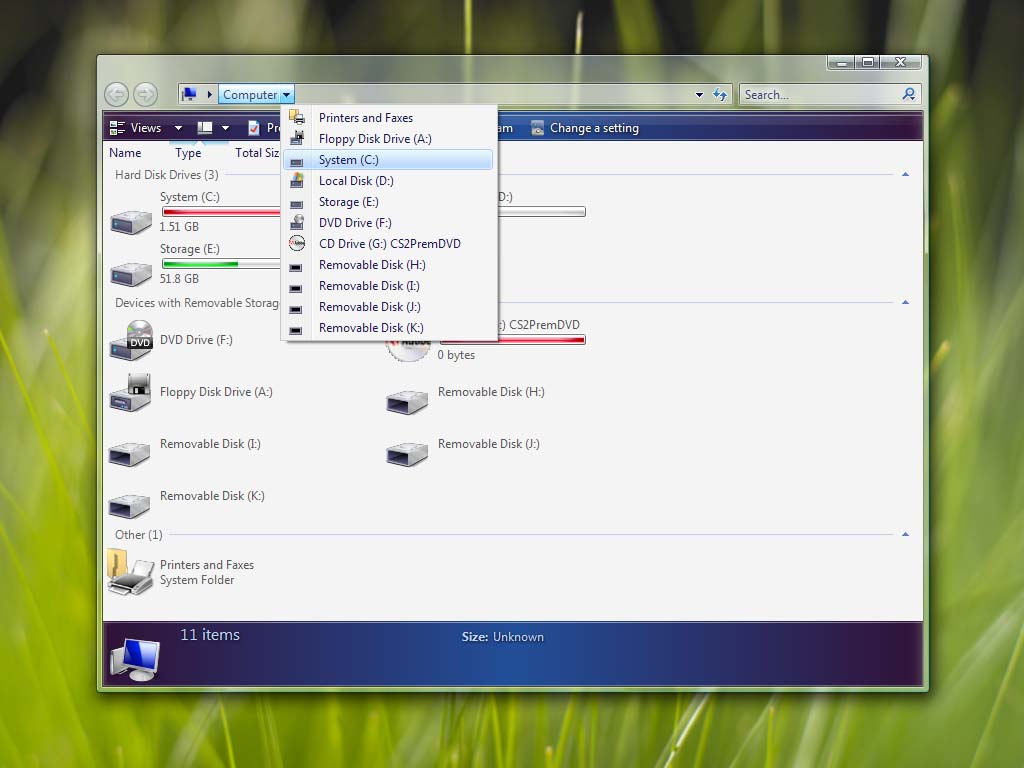Screen dimensions: 1024x768
Task: Click Removable Disk (H:) icon in dropdown
Action: coord(296,267)
